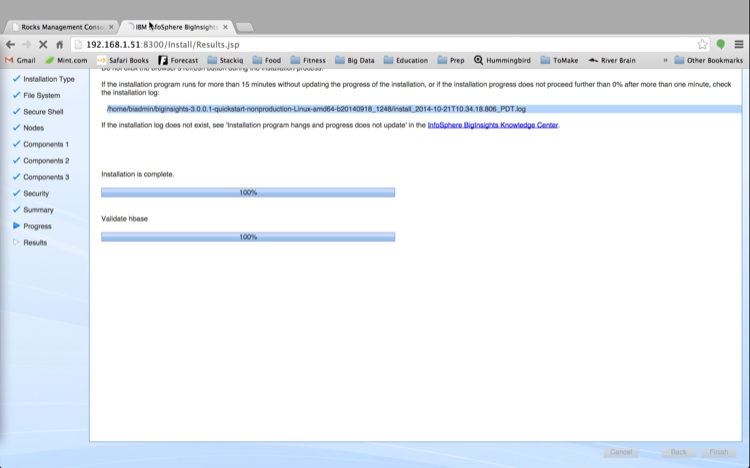The image size is (750, 468).
Task: Expand the Big Data bookmarks folder
Action: tap(354, 60)
